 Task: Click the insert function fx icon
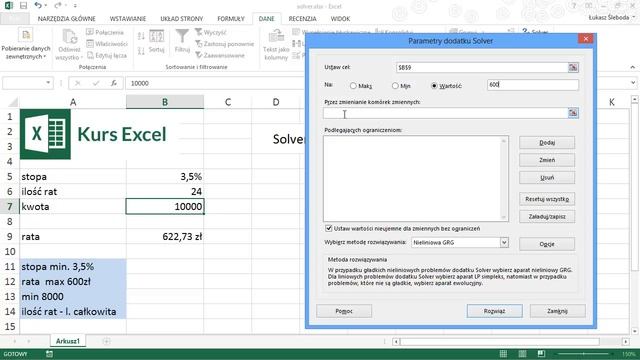tap(113, 83)
